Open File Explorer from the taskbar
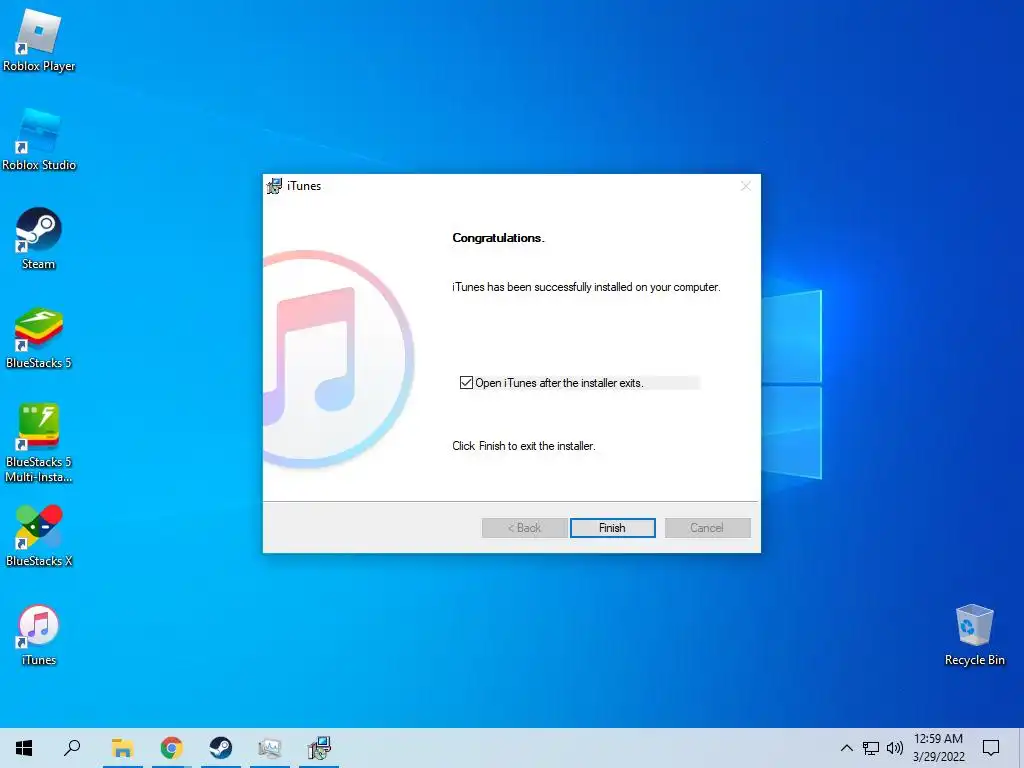This screenshot has width=1024, height=768. coord(122,748)
